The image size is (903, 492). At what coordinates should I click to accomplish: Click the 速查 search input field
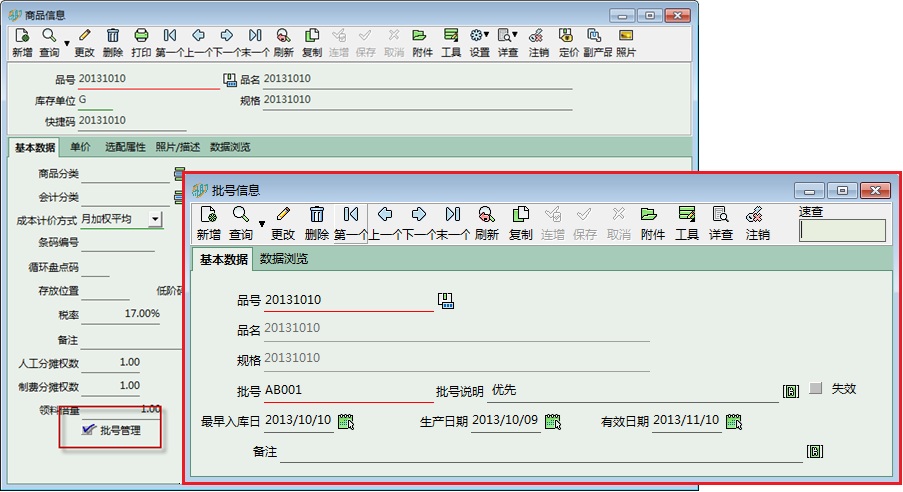[x=842, y=231]
